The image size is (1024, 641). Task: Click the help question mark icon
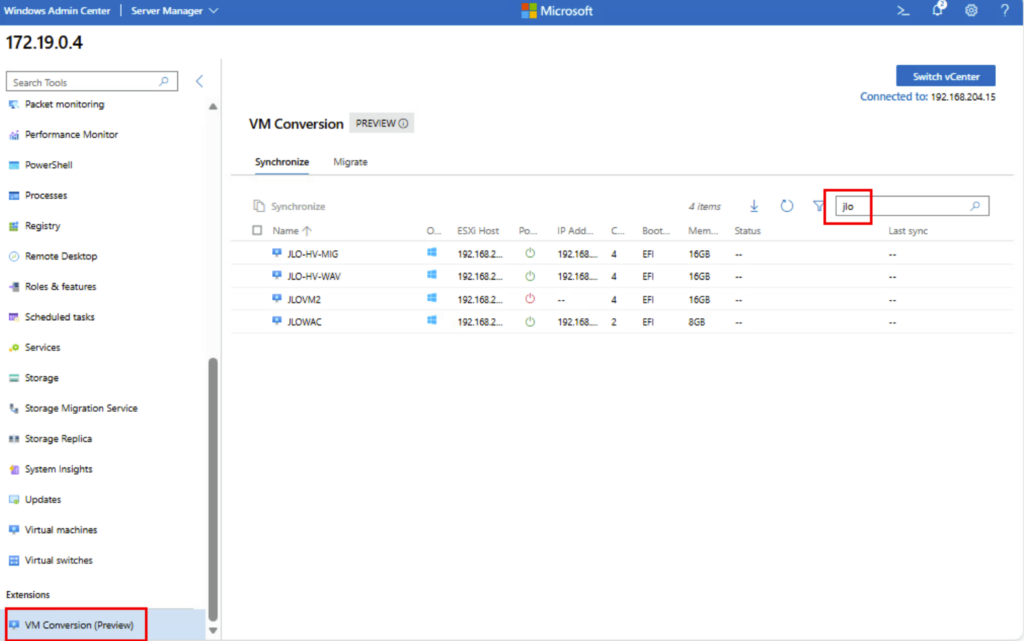[x=1004, y=11]
